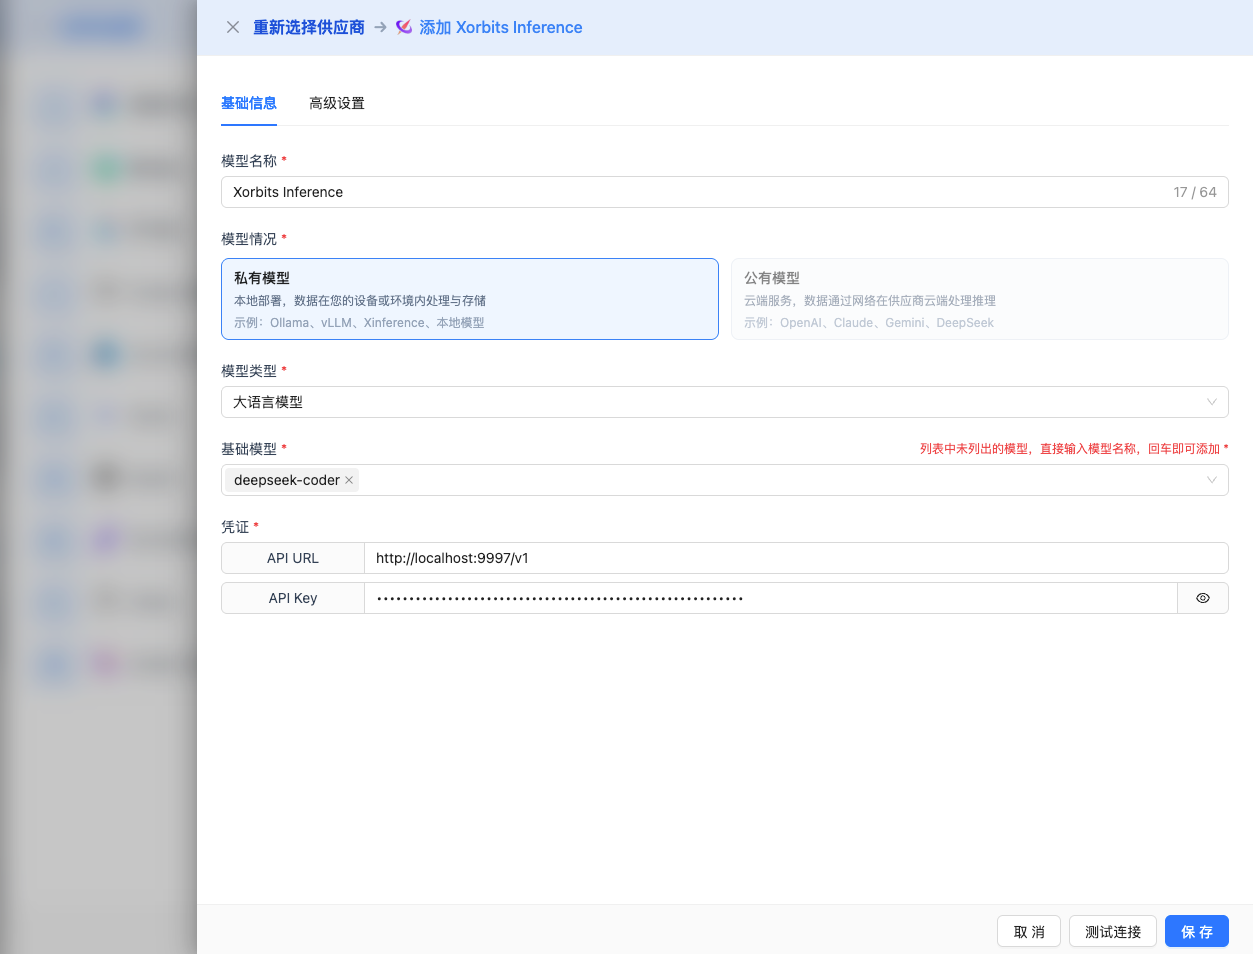Open the 大语言模型 model type dropdown
This screenshot has height=954, width=1253.
pos(700,402)
